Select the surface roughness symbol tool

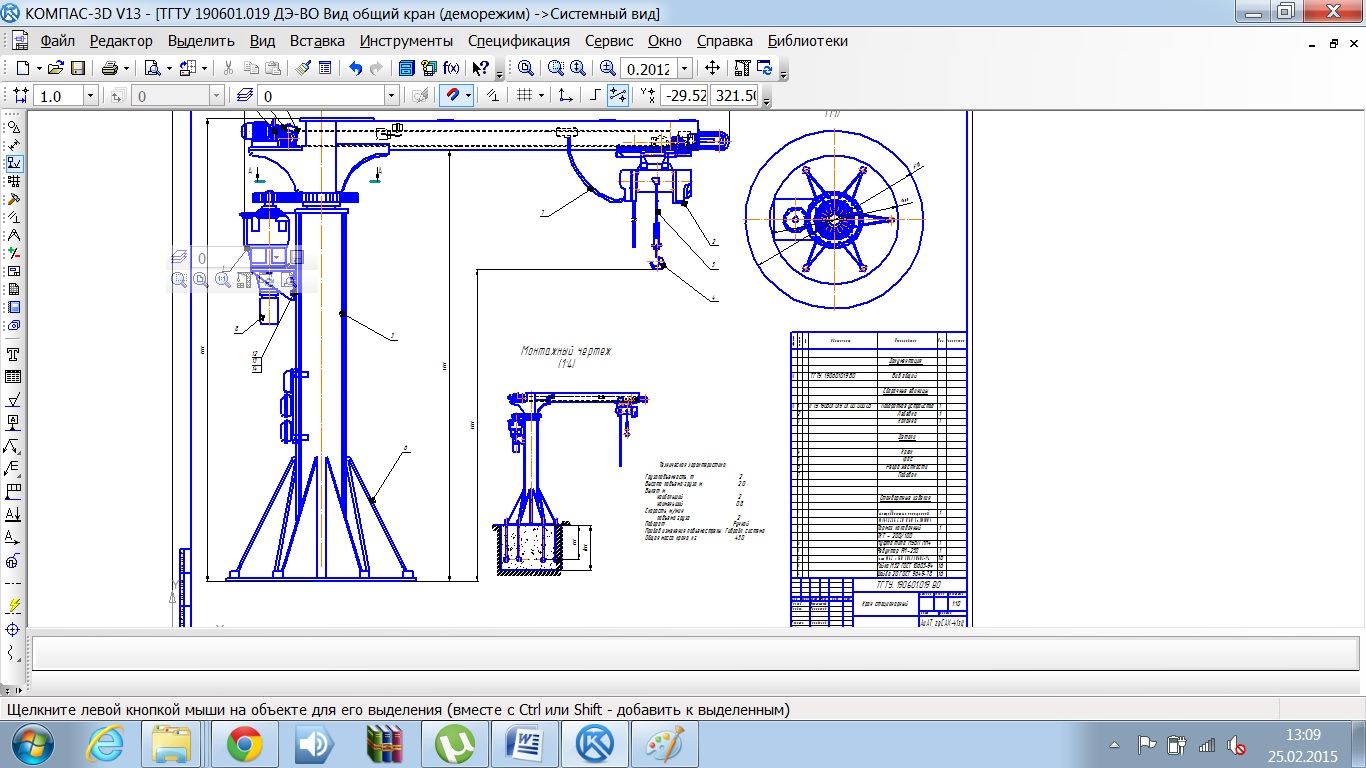[14, 401]
